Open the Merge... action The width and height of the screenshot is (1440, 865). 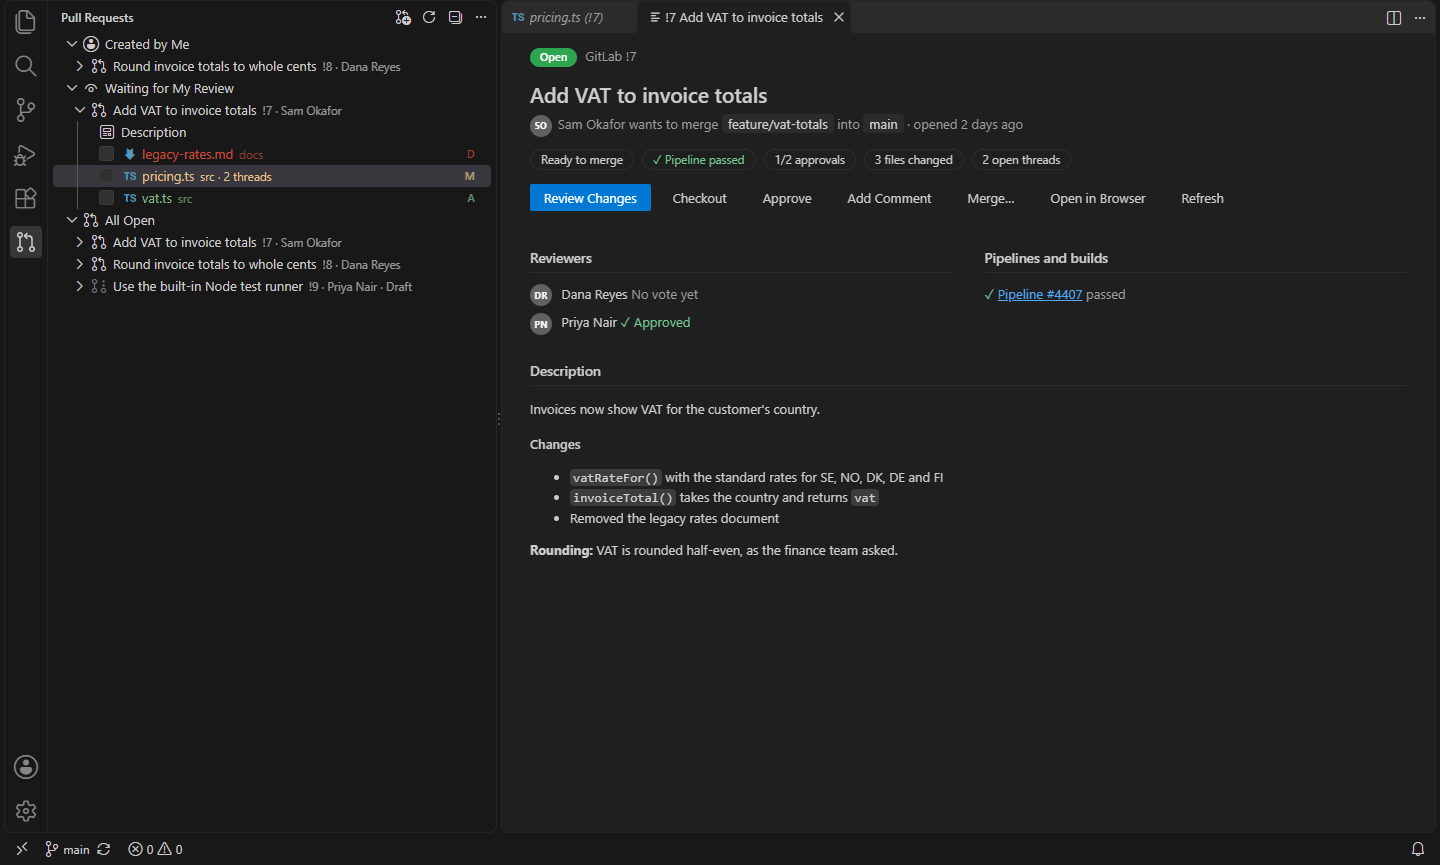click(x=991, y=198)
